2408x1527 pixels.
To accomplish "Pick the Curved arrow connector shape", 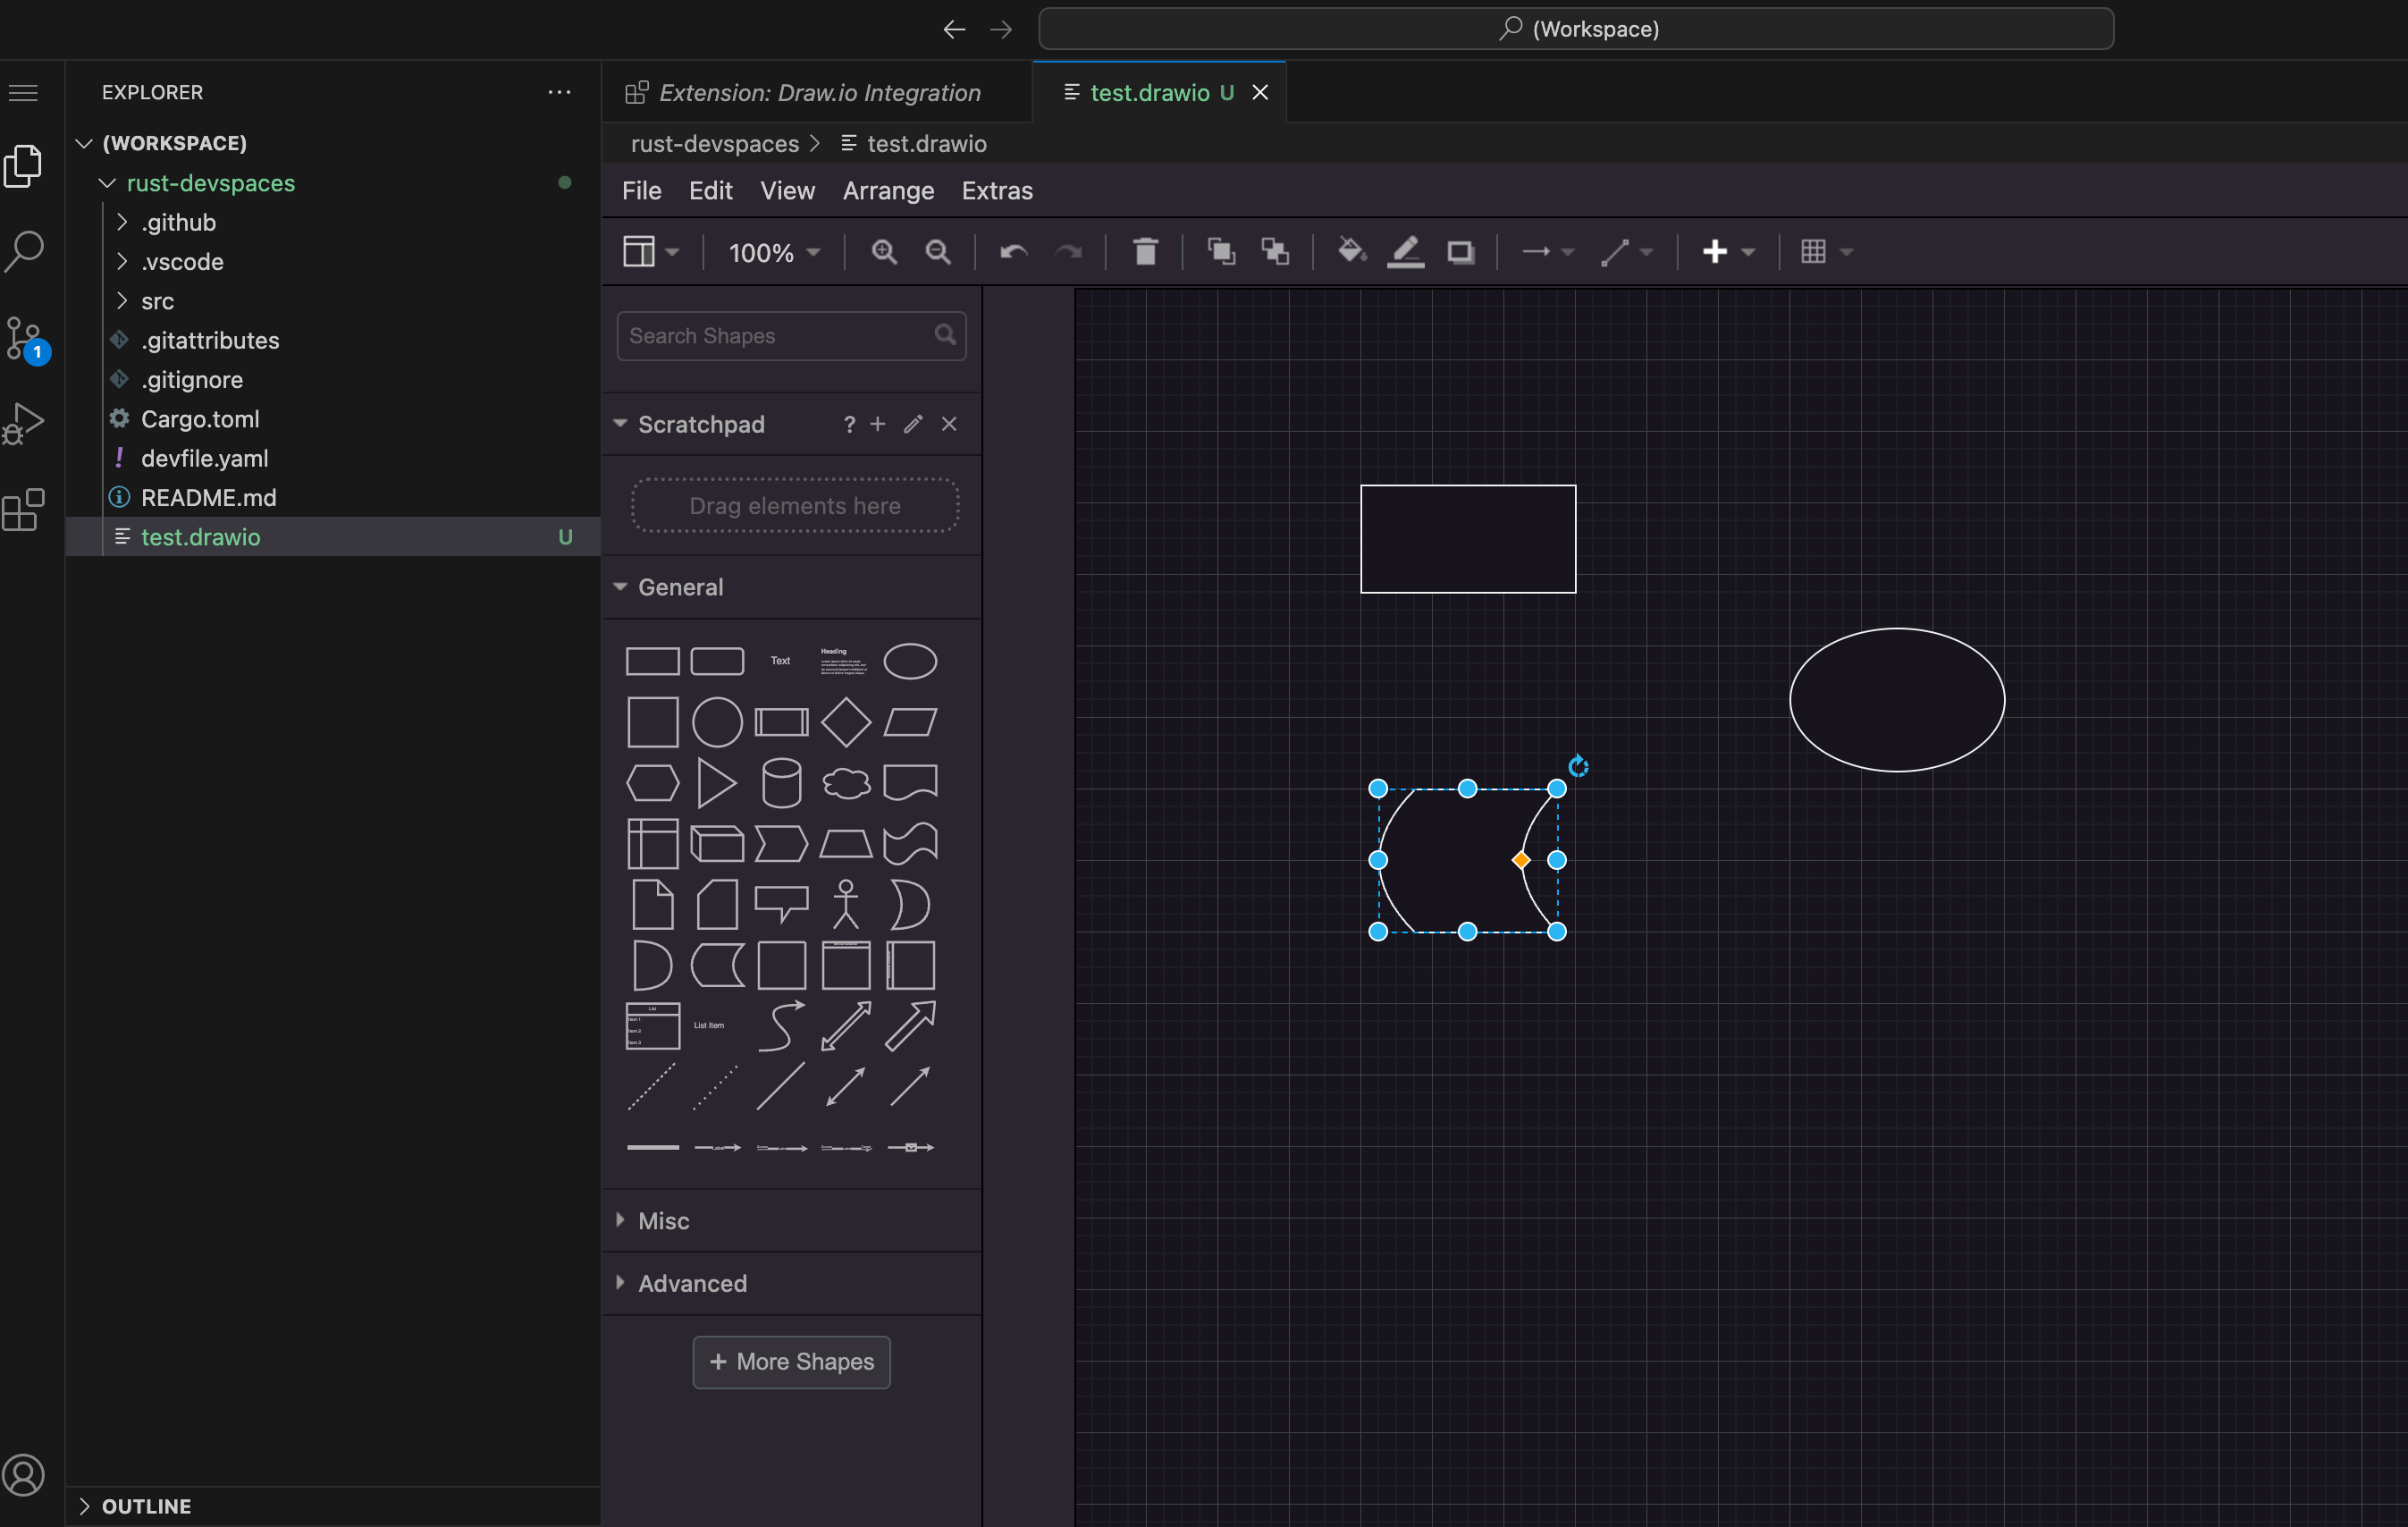I will 781,1026.
